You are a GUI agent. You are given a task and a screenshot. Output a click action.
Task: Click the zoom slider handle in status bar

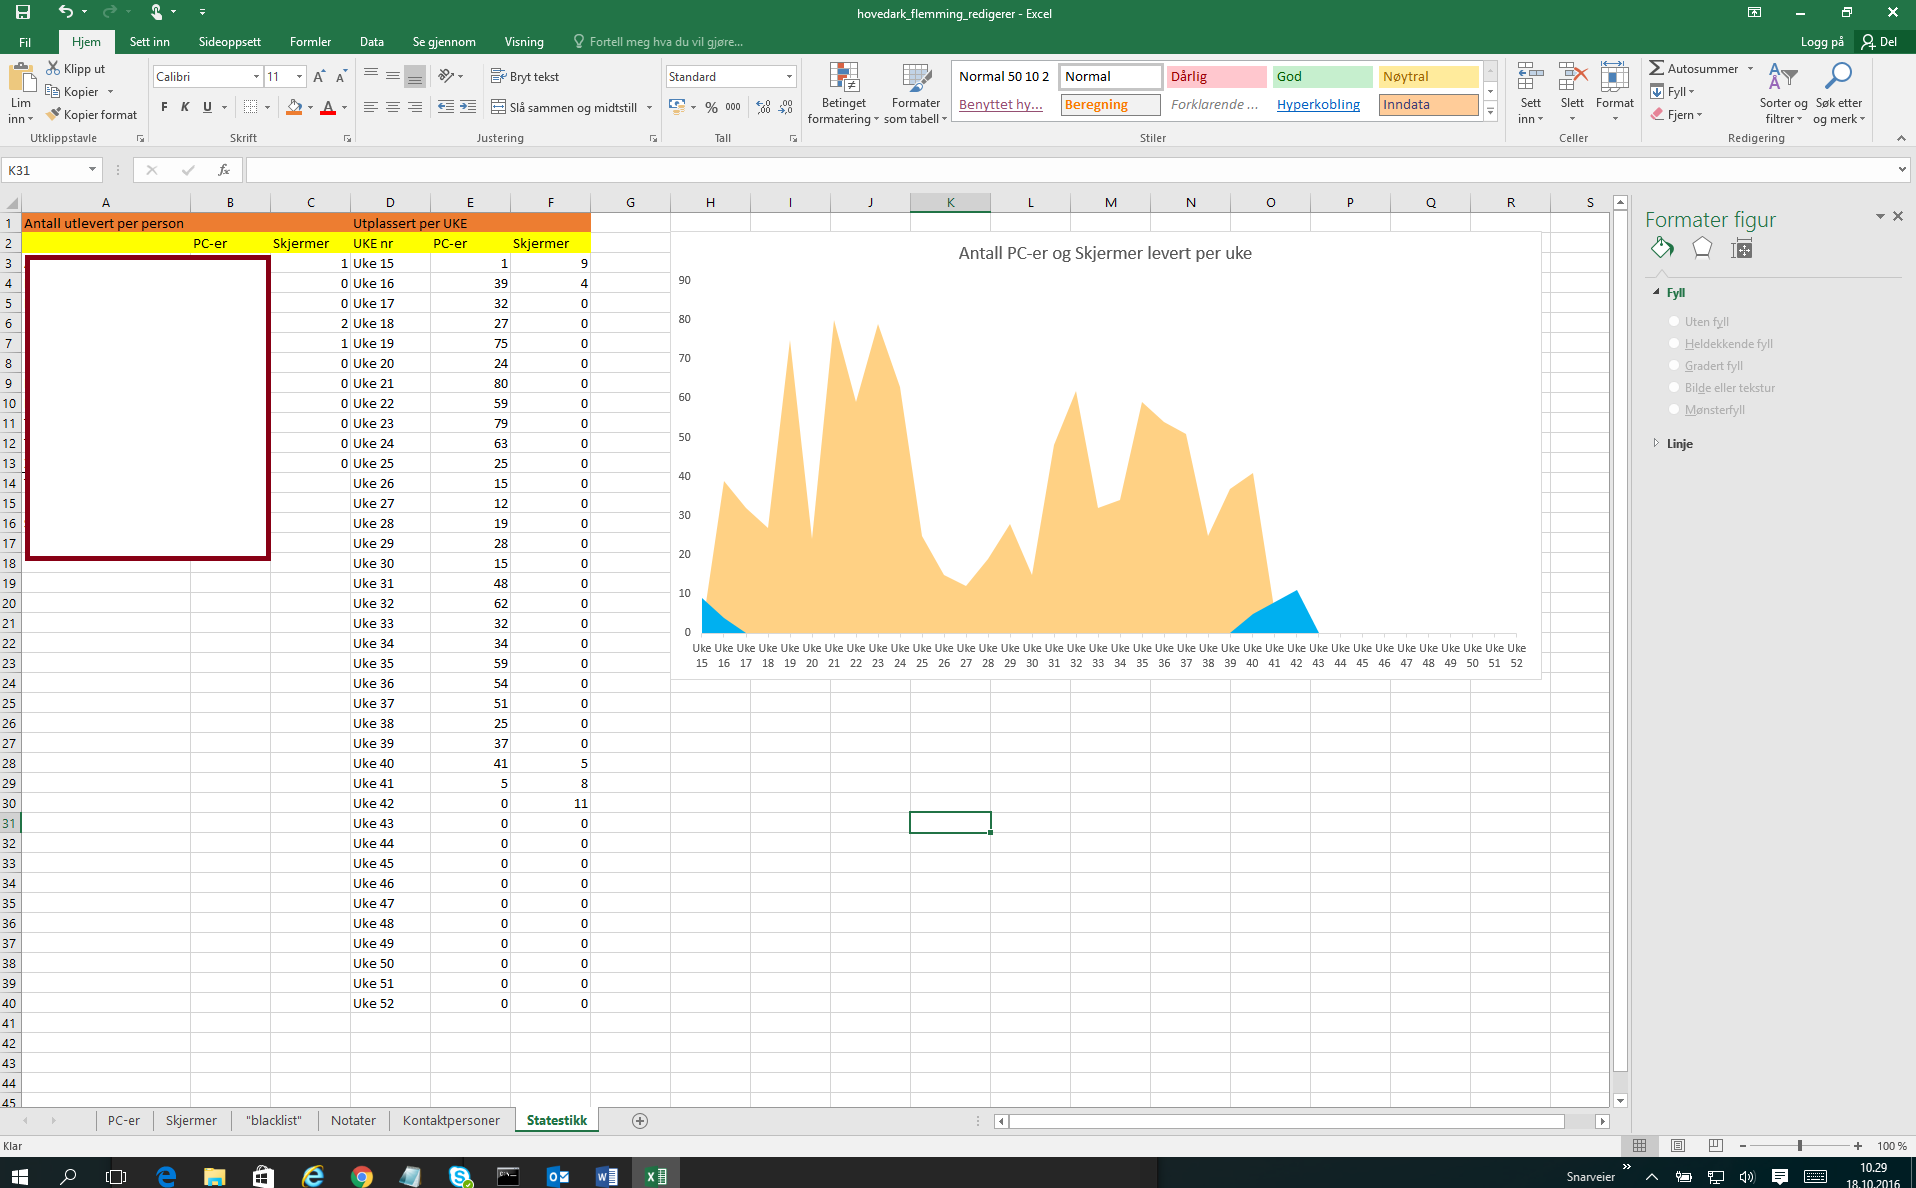coord(1800,1146)
